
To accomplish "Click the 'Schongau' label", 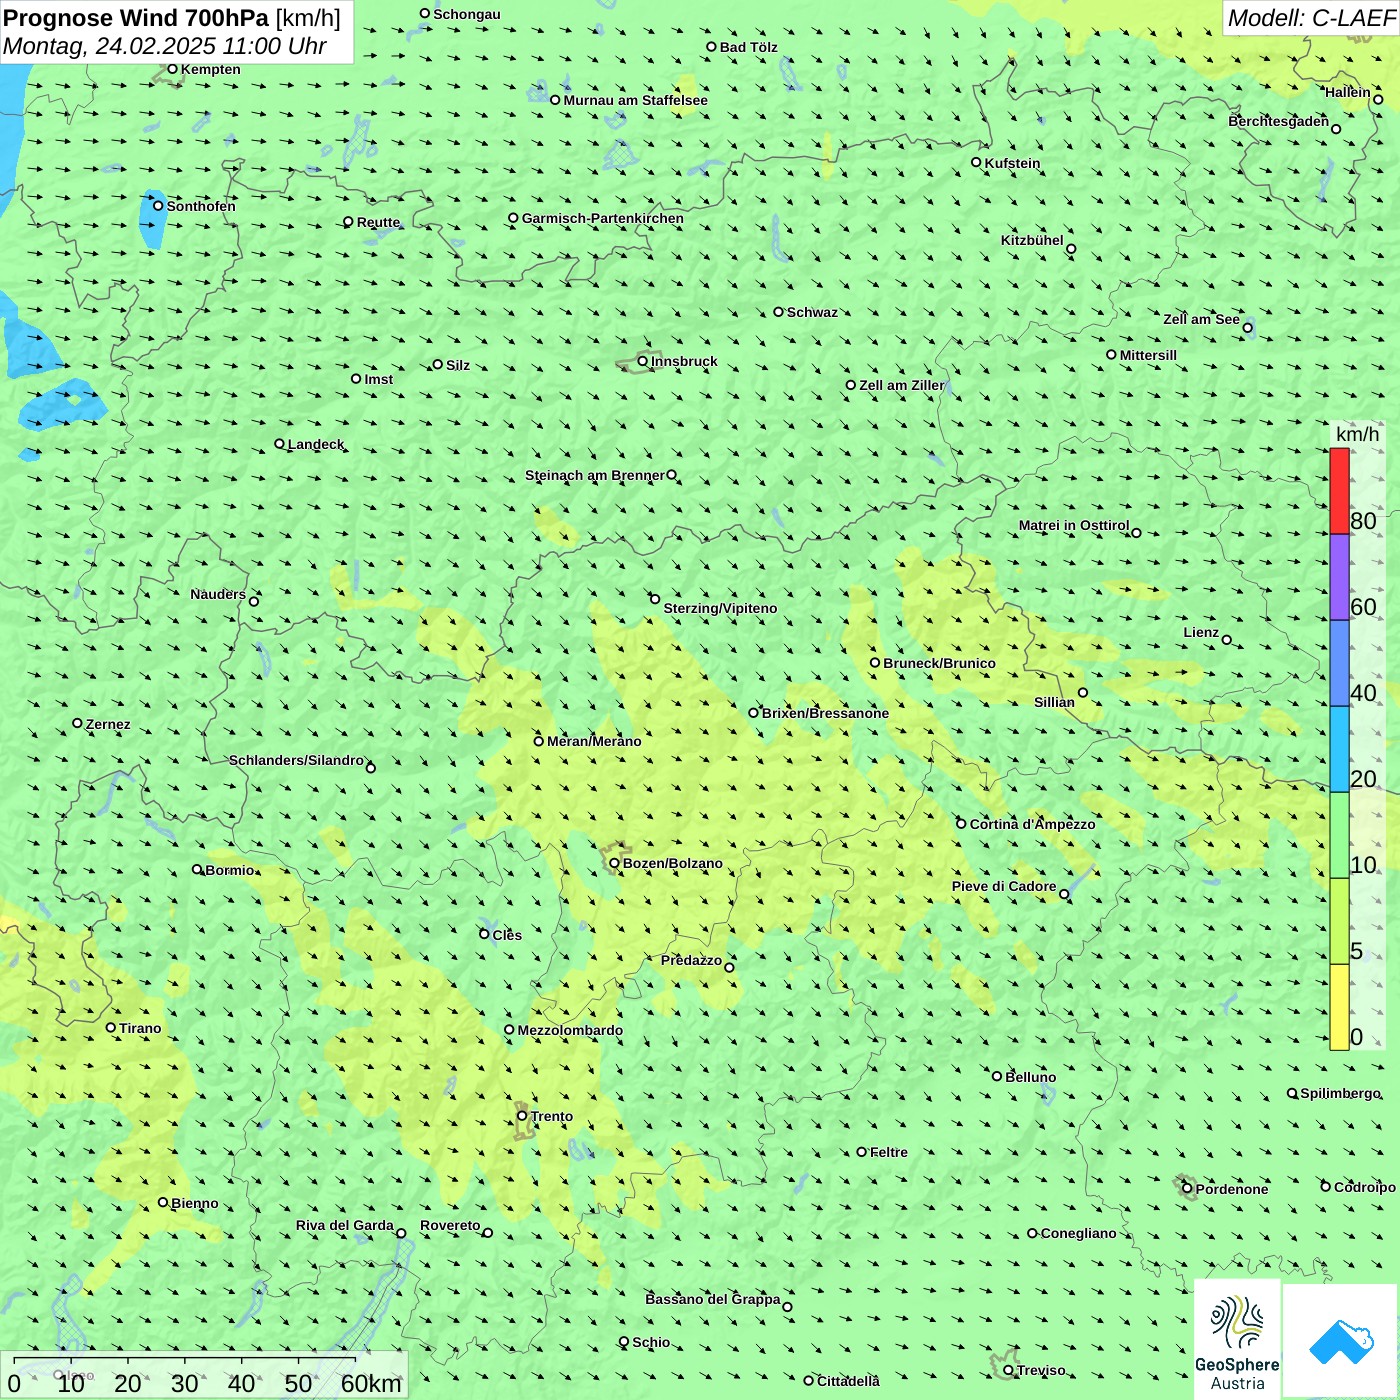I will (467, 15).
